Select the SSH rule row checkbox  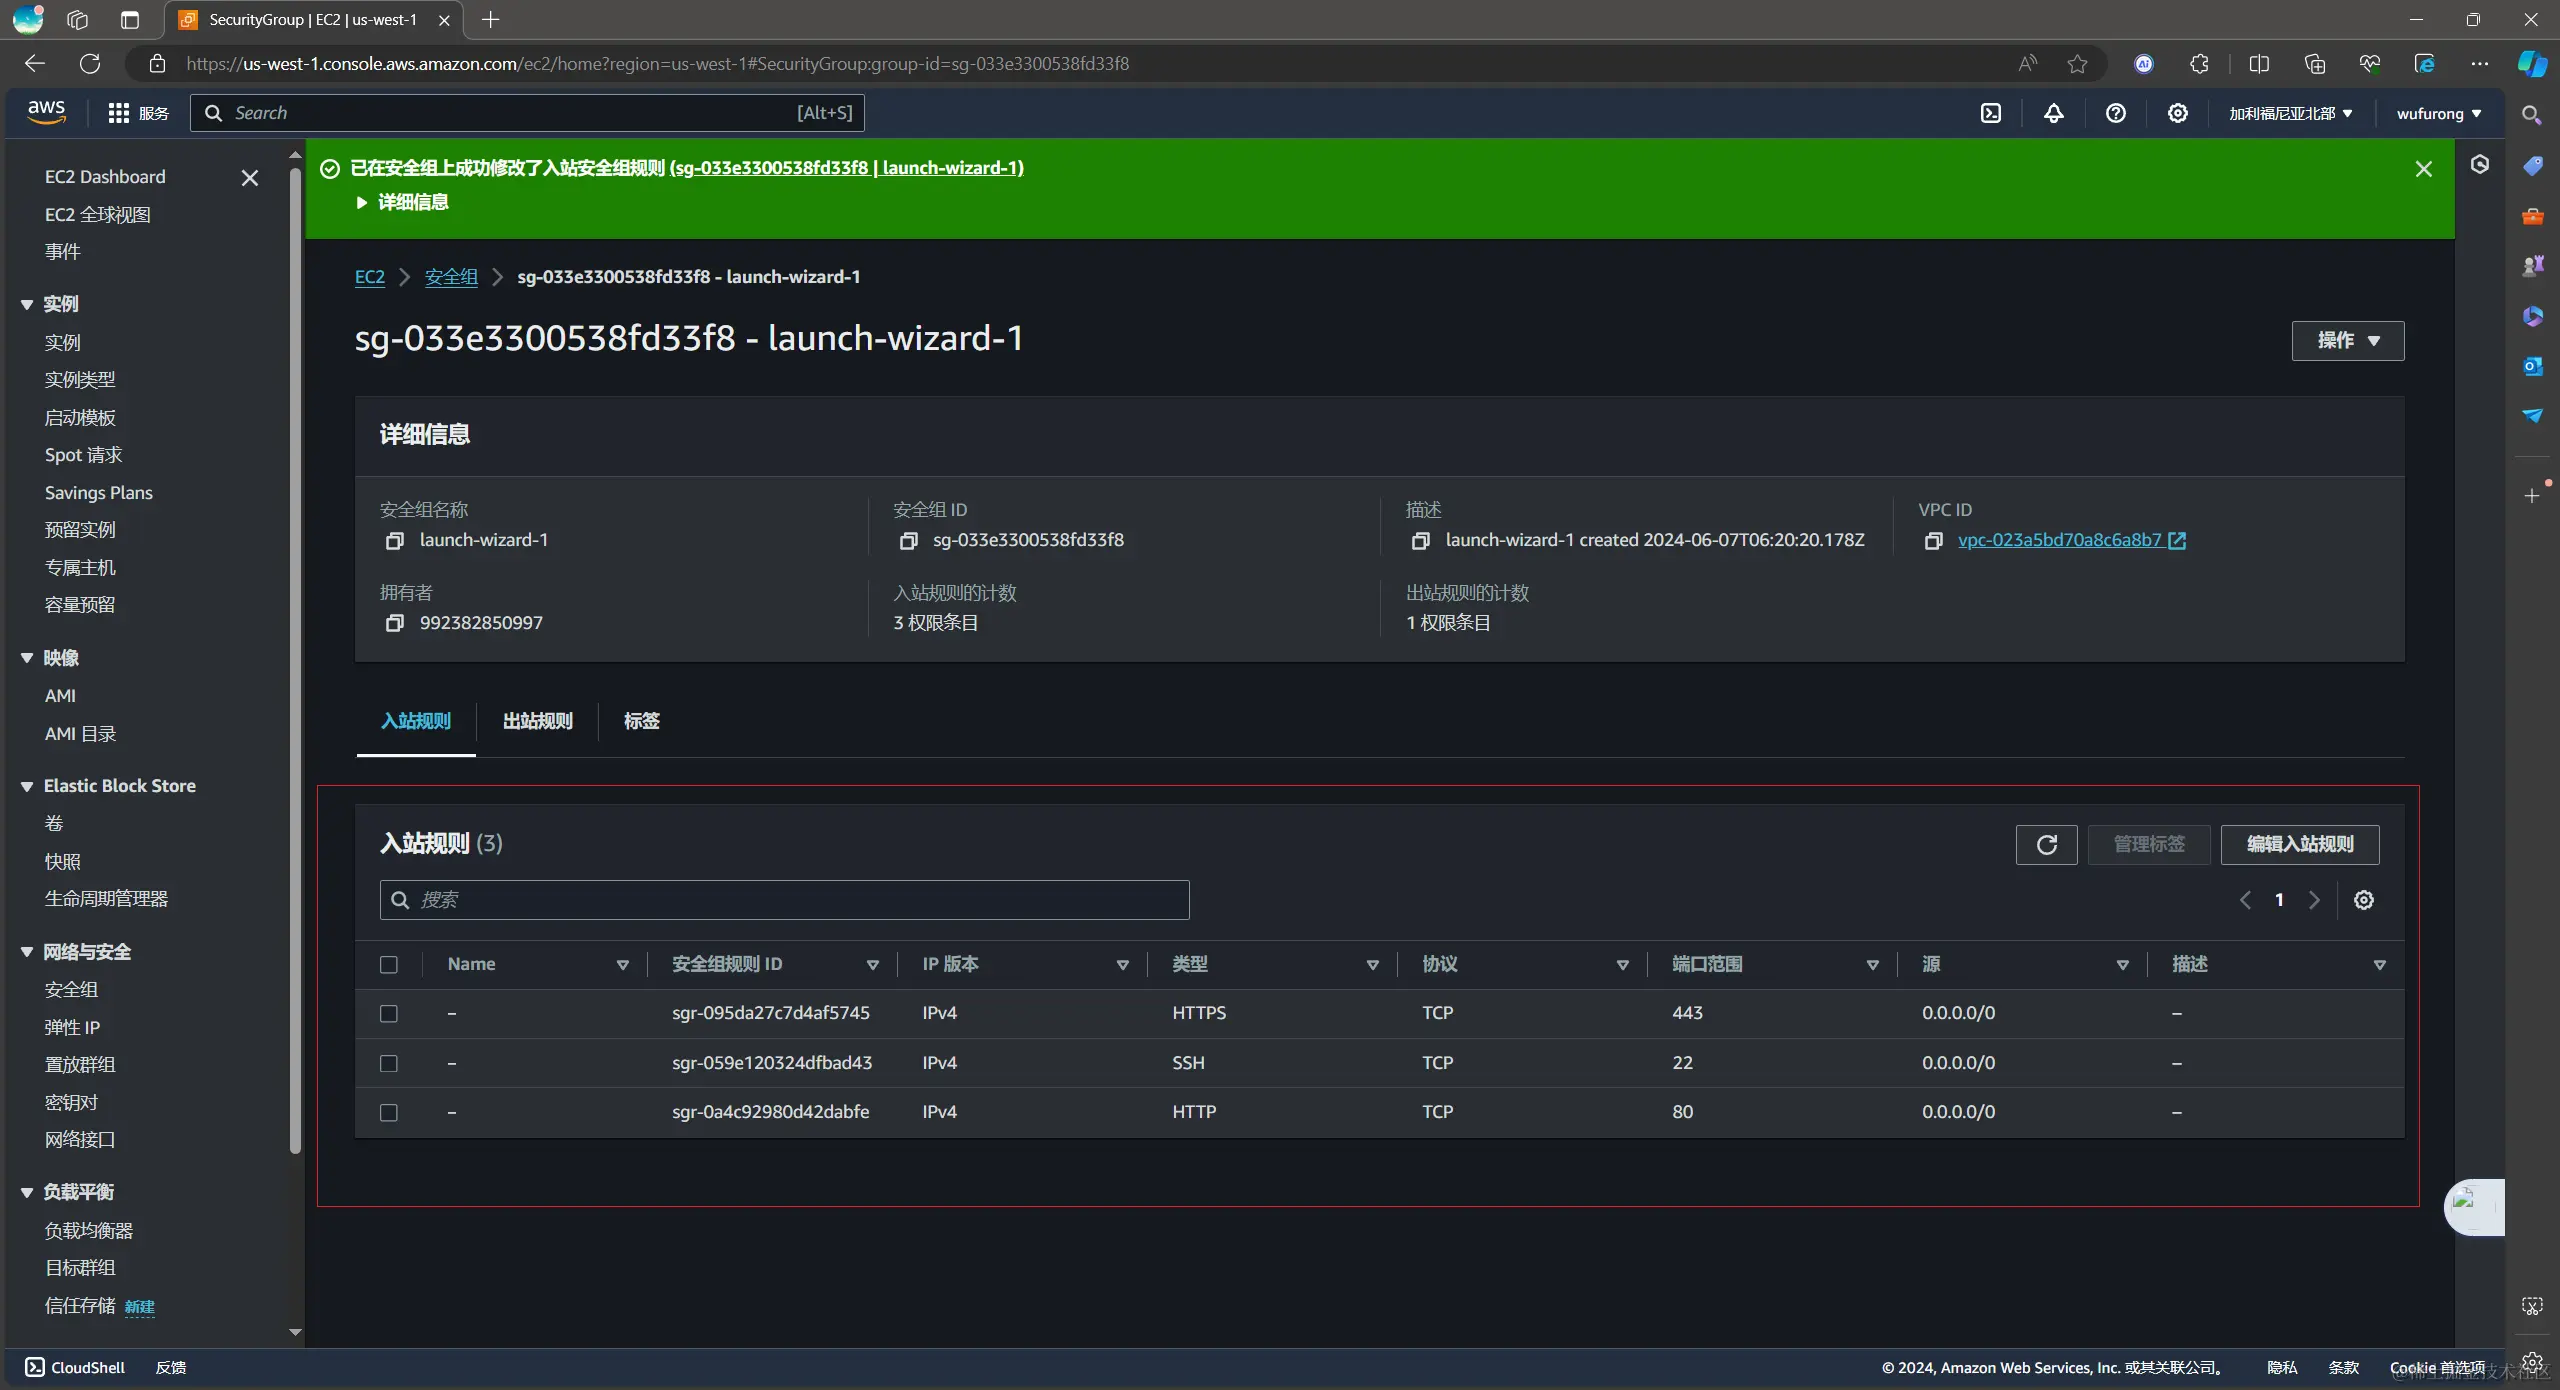(389, 1063)
